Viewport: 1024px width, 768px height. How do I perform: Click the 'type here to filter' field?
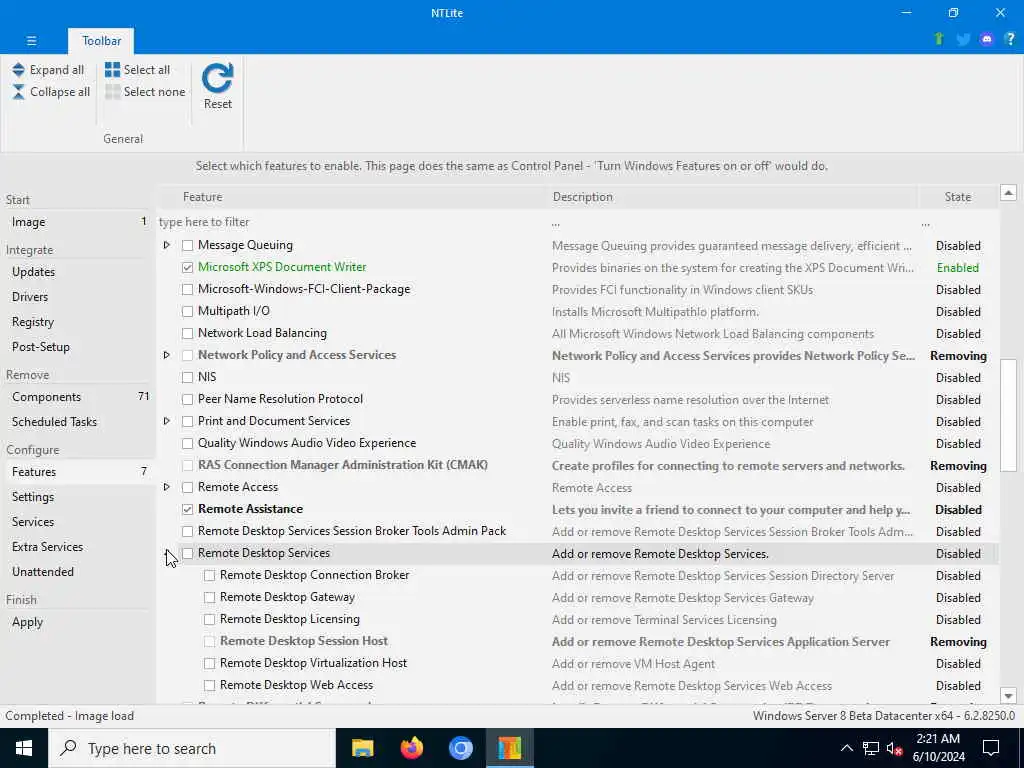[x=353, y=223]
